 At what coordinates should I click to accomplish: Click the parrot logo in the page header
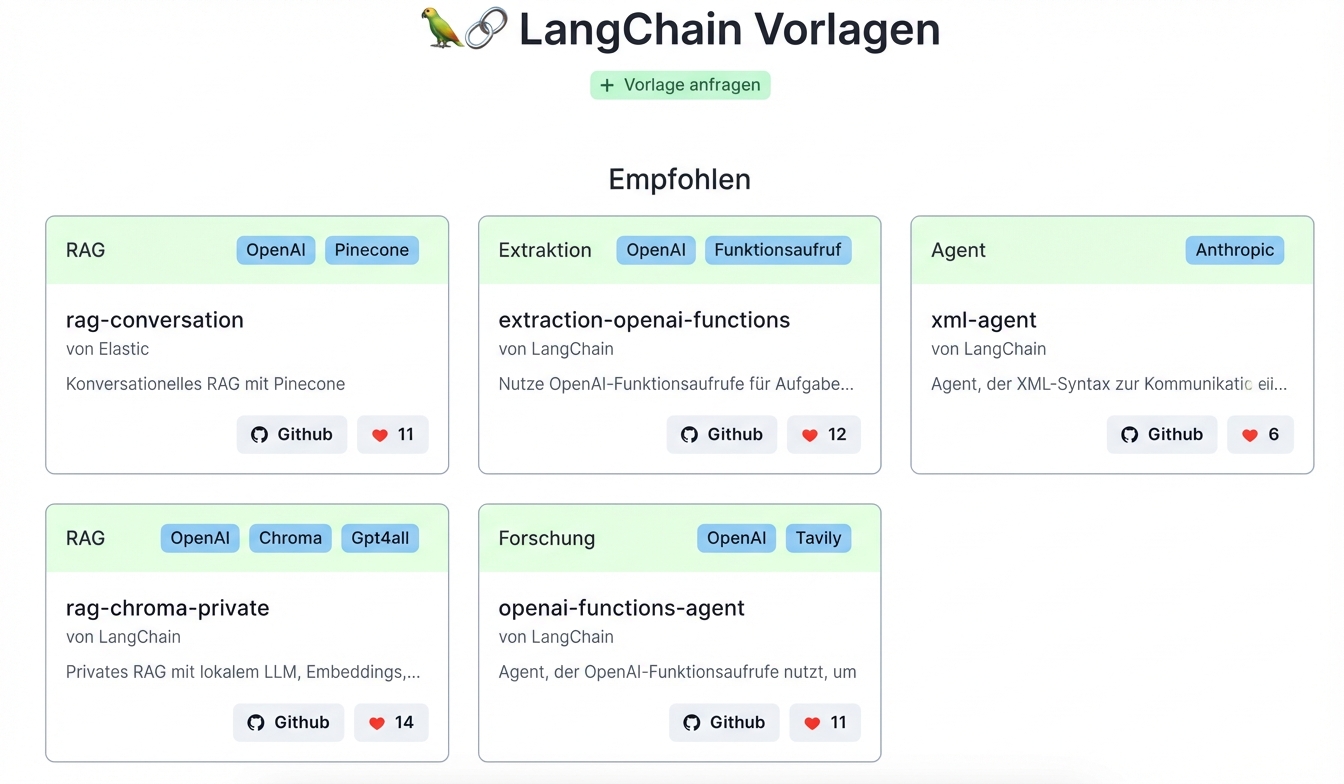point(440,29)
